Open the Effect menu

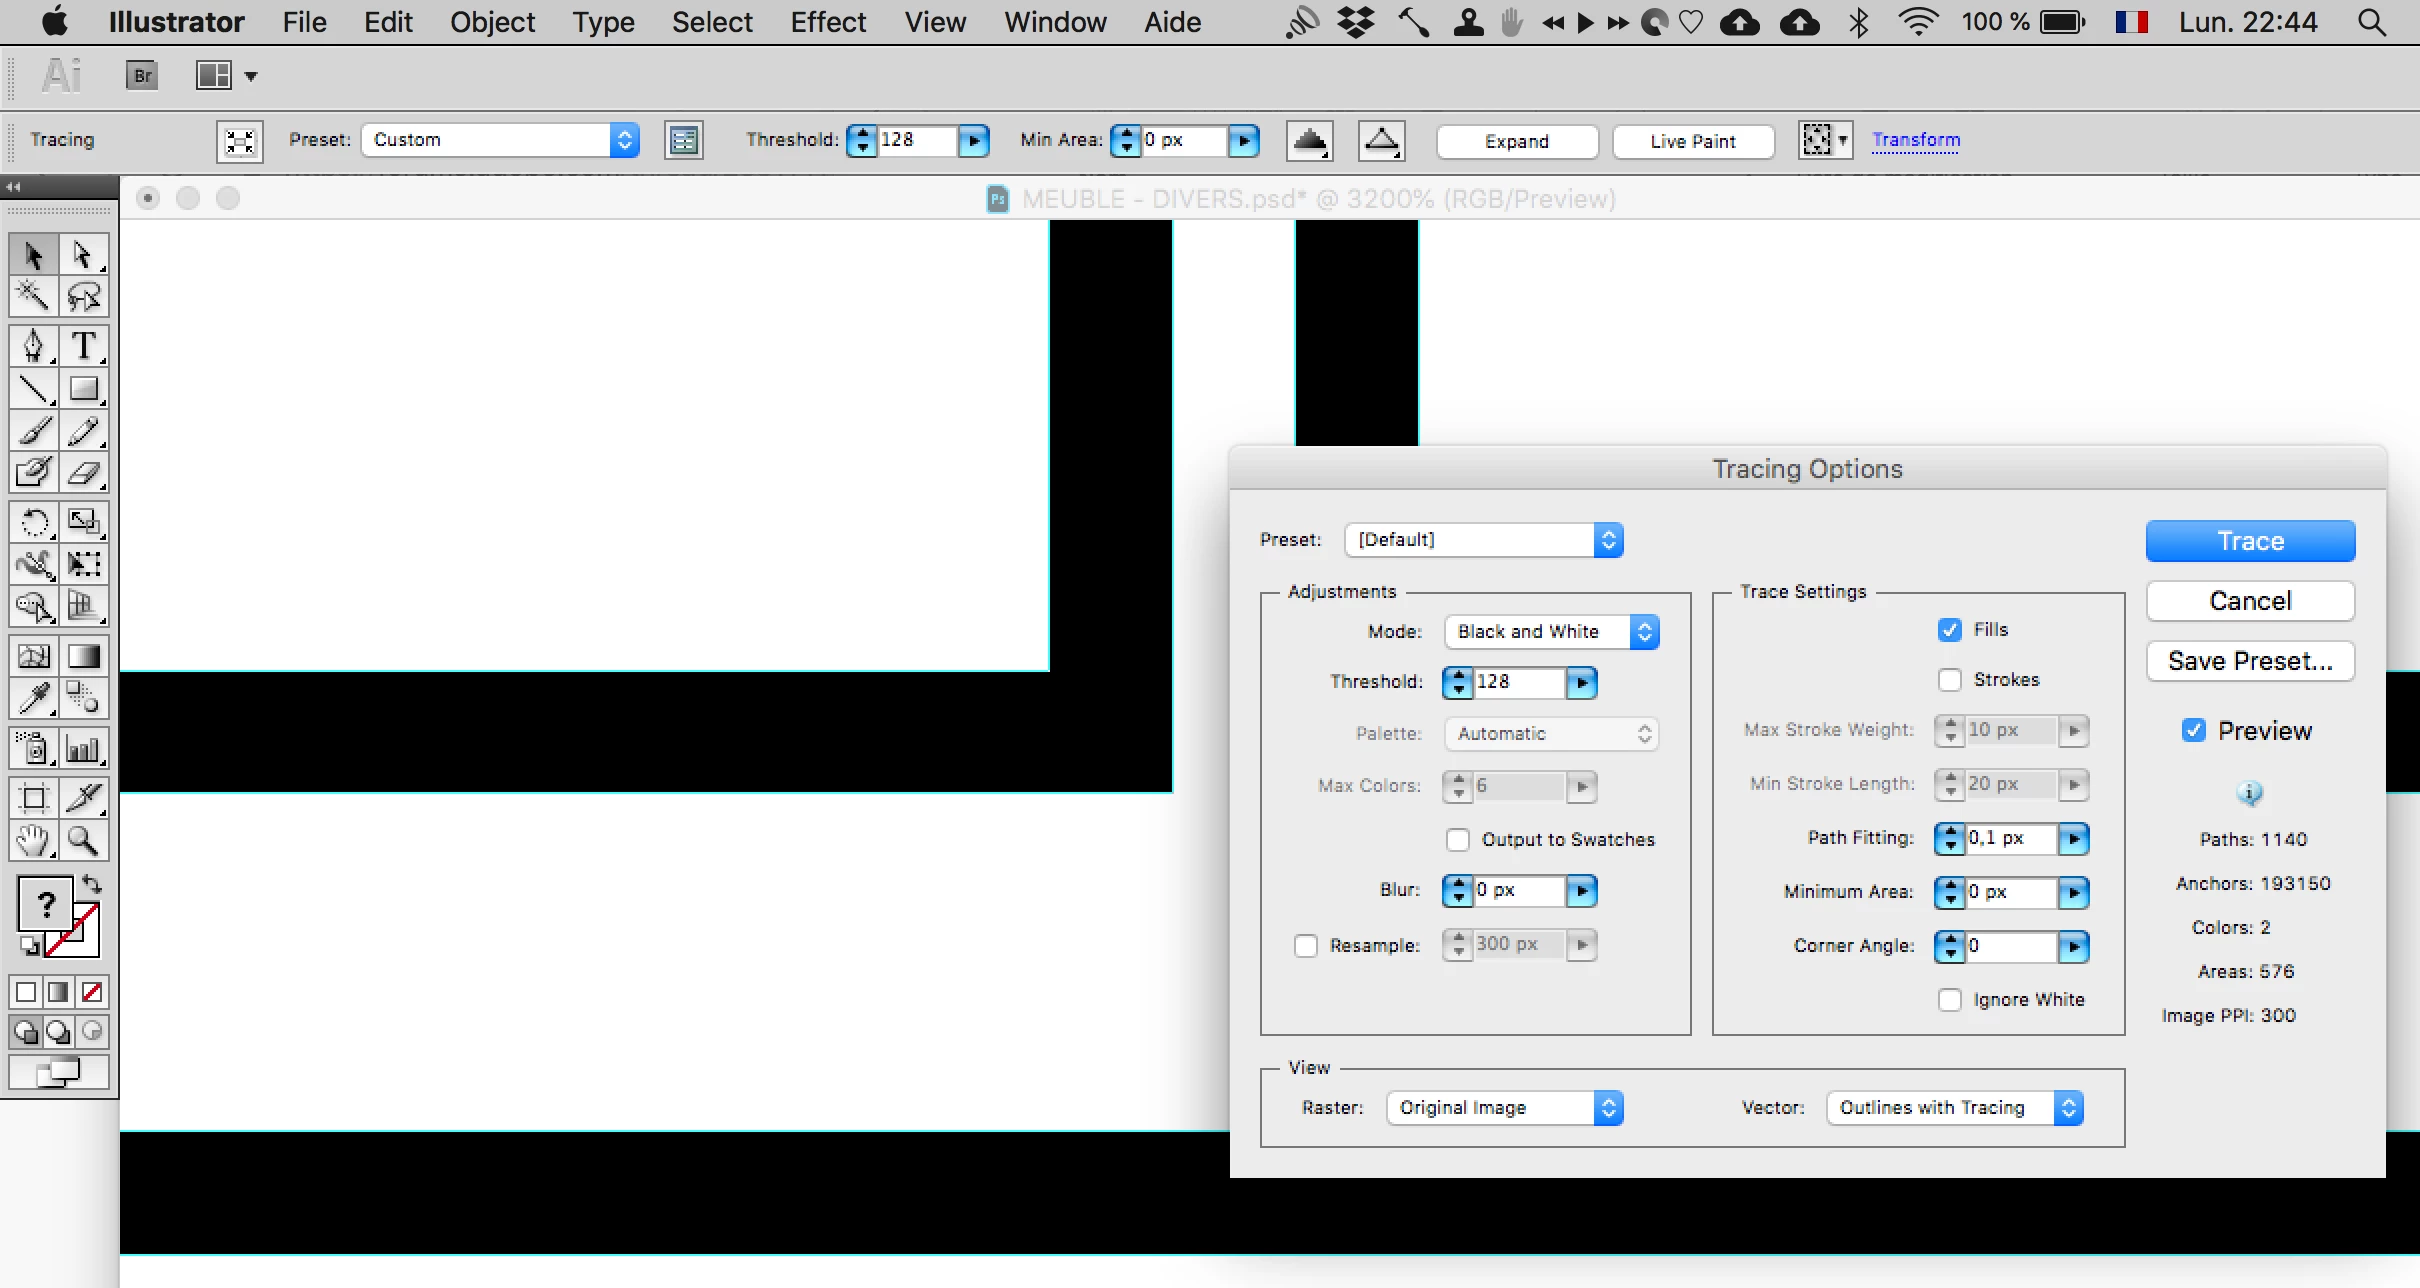point(828,22)
